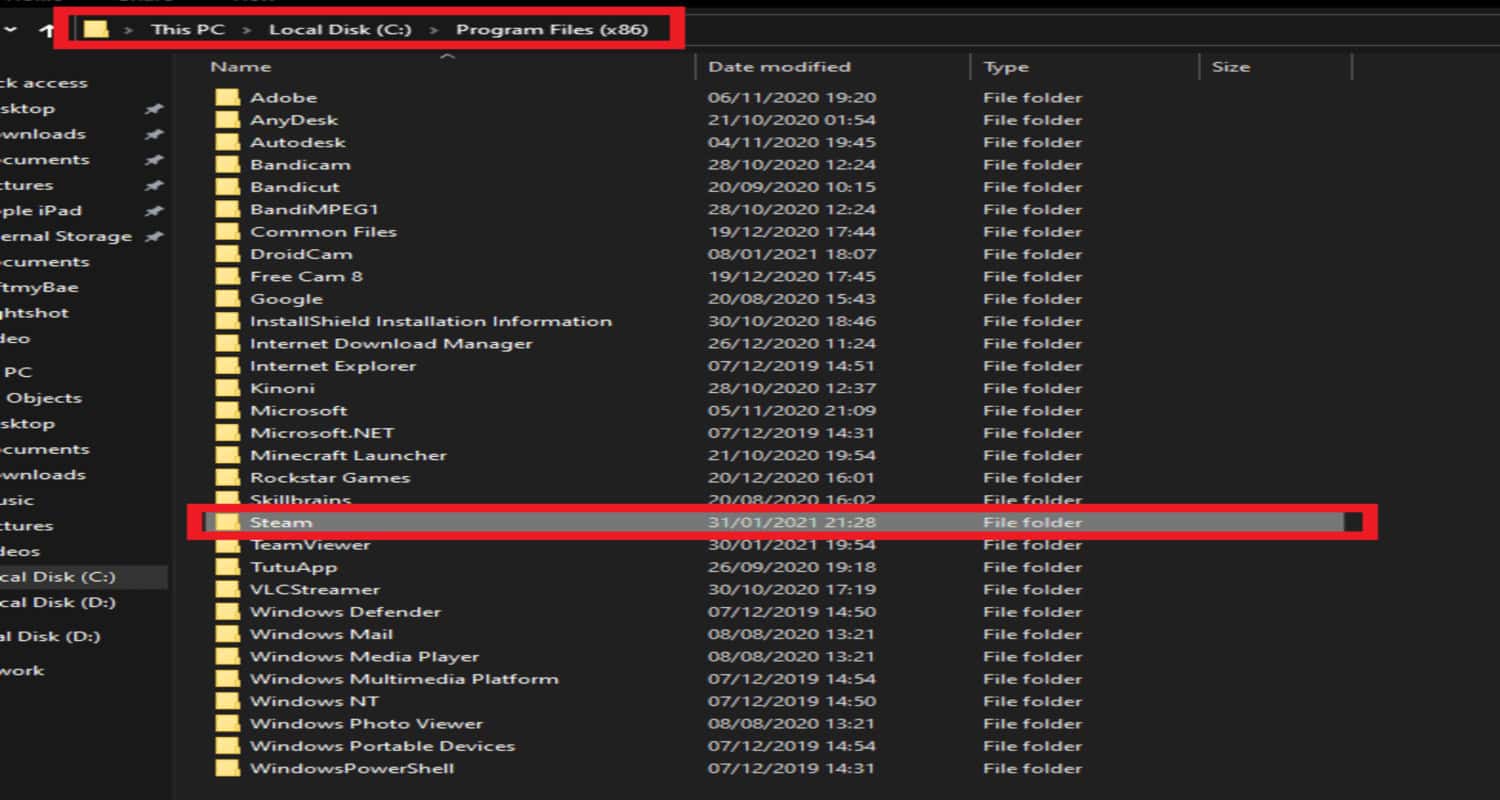The image size is (1500, 800).
Task: Click the folder icon in address bar
Action: 96,29
